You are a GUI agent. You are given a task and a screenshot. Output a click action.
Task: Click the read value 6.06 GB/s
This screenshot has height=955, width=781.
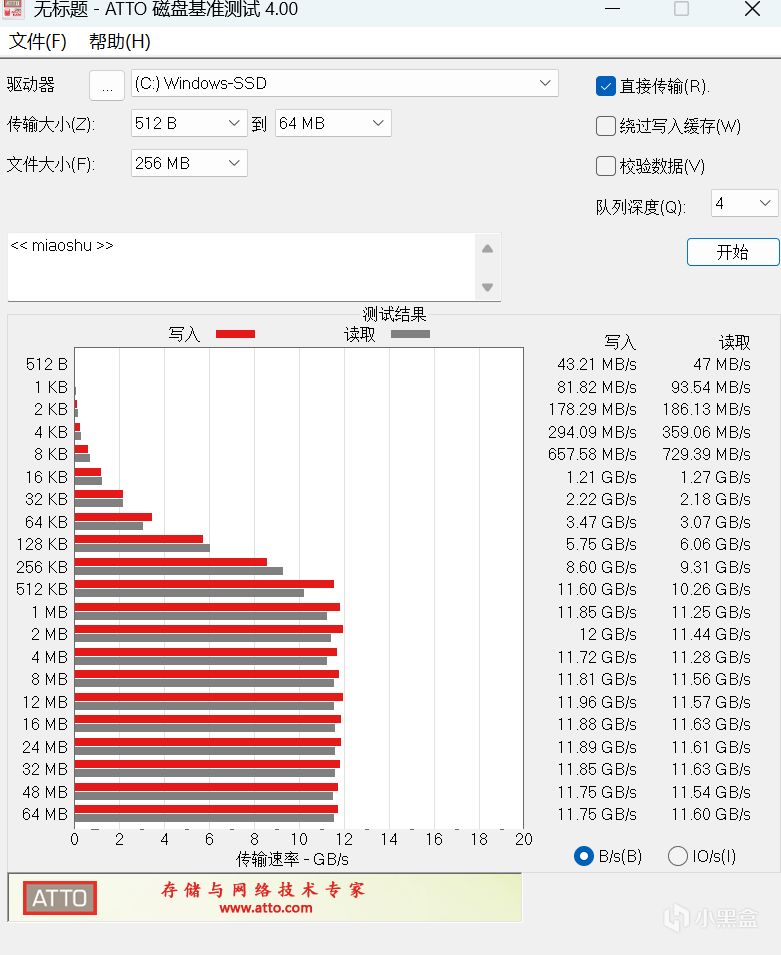click(x=715, y=544)
